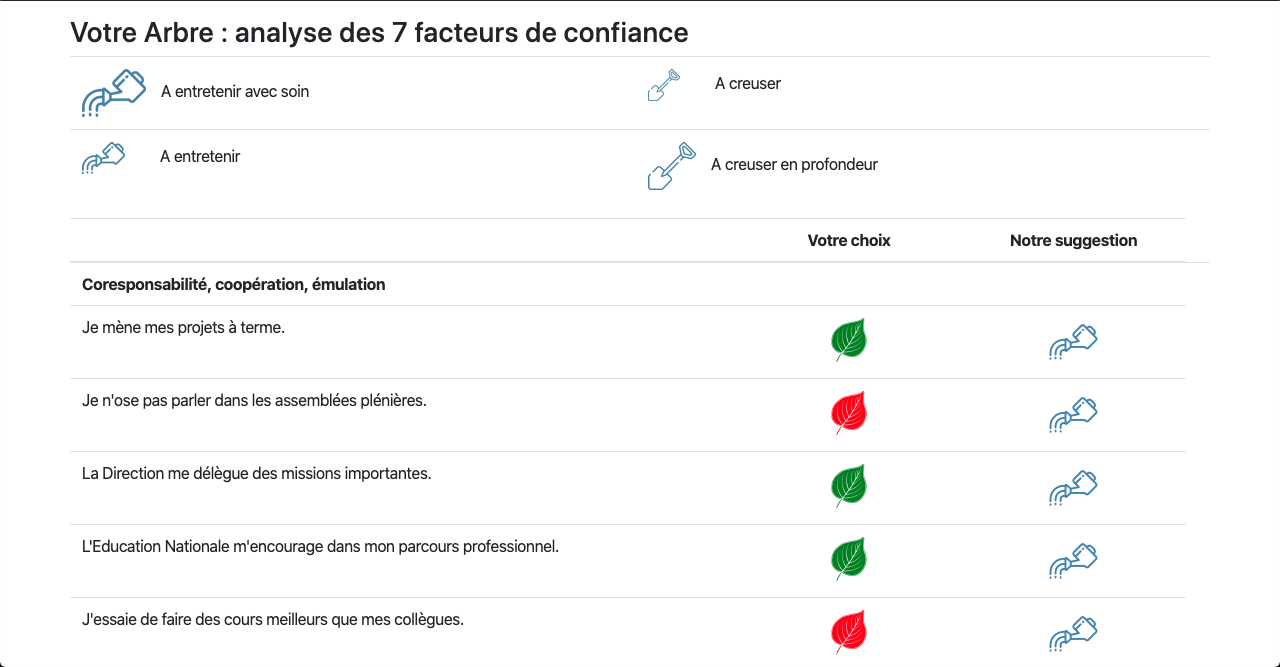Click the "Coresponsabilité, coopération, émulation" section heading

(234, 285)
